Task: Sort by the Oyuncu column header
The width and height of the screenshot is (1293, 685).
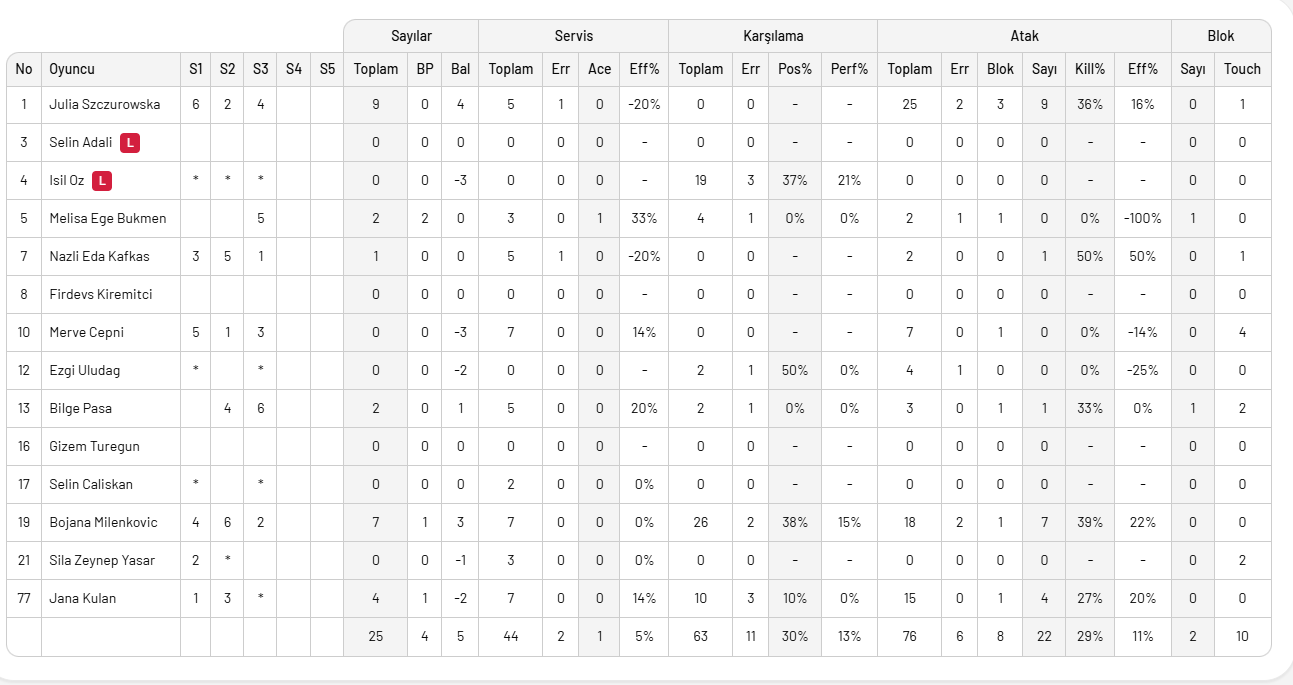Action: pos(72,69)
